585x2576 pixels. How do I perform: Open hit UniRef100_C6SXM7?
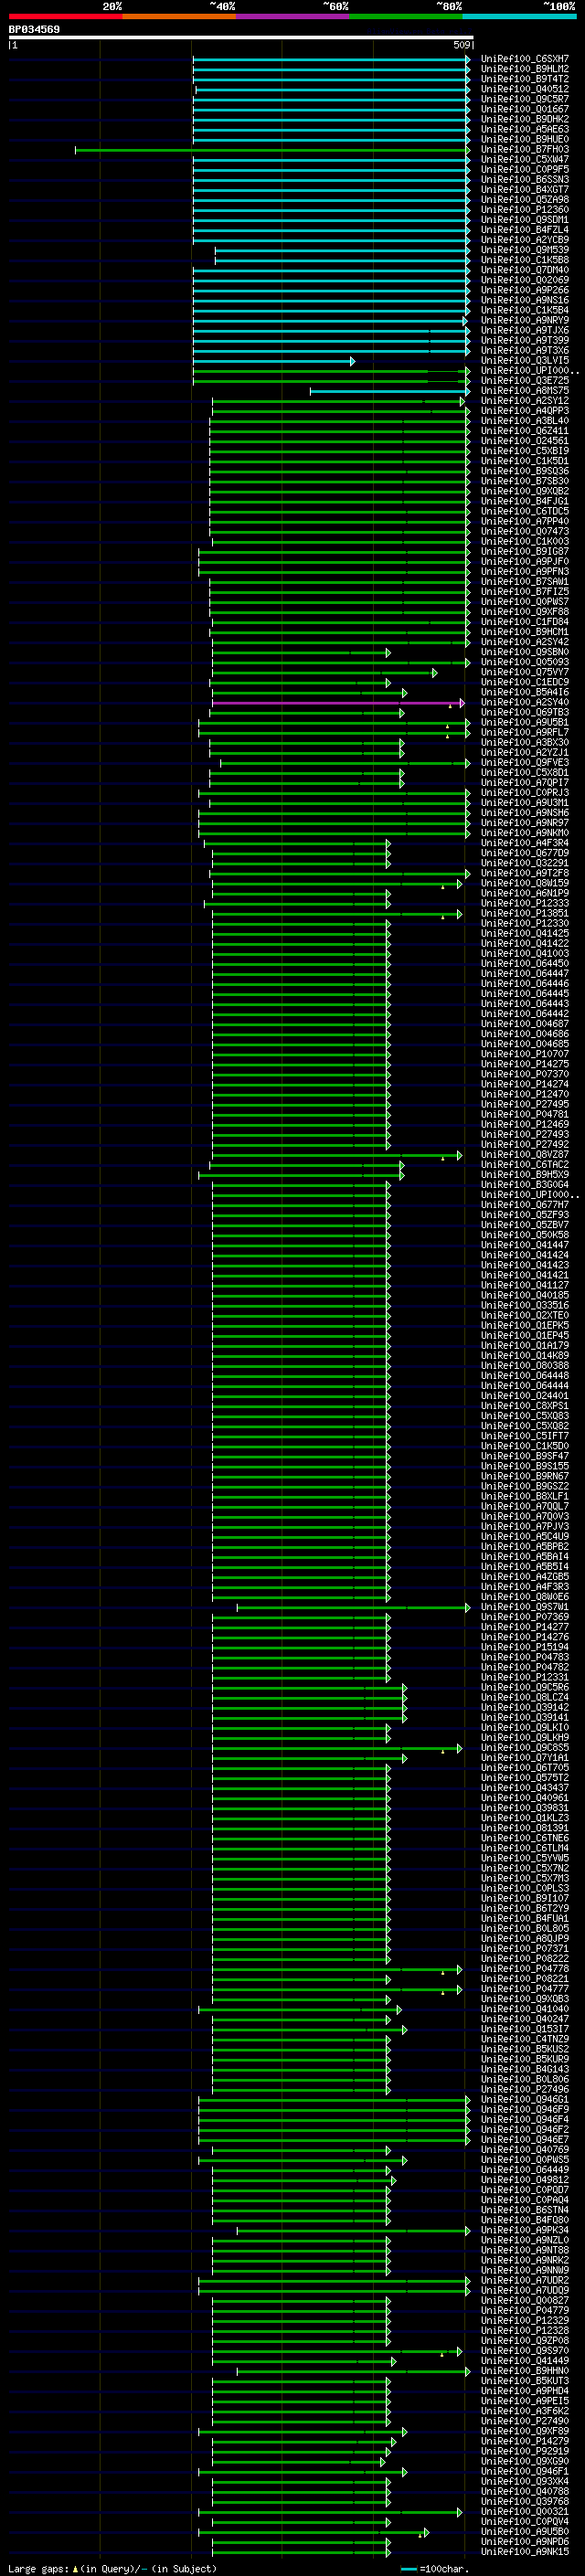pos(525,59)
